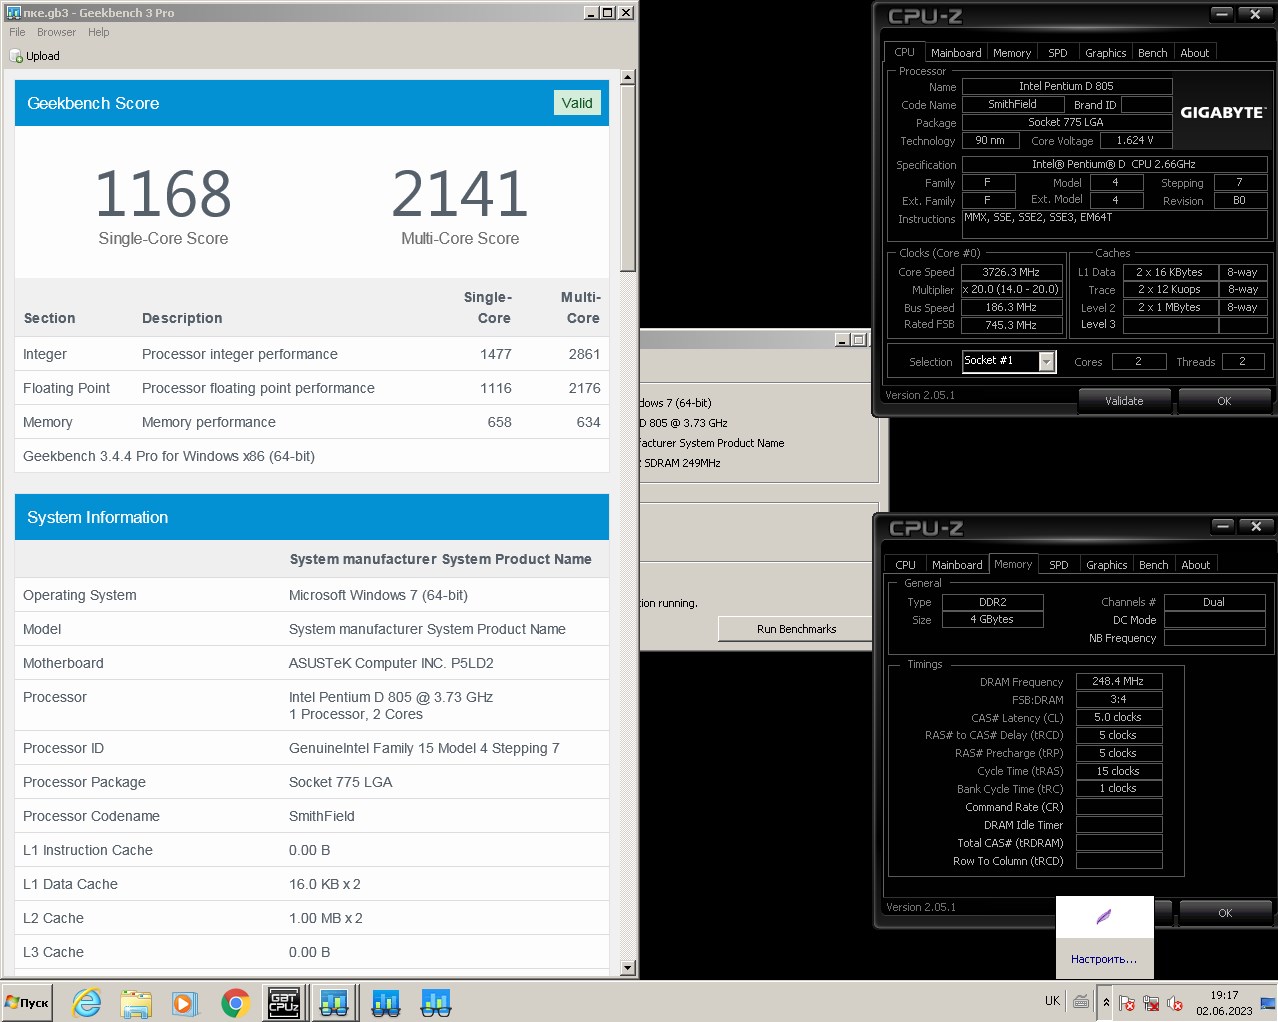
Task: Click the Integer row in score table
Action: (x=312, y=354)
